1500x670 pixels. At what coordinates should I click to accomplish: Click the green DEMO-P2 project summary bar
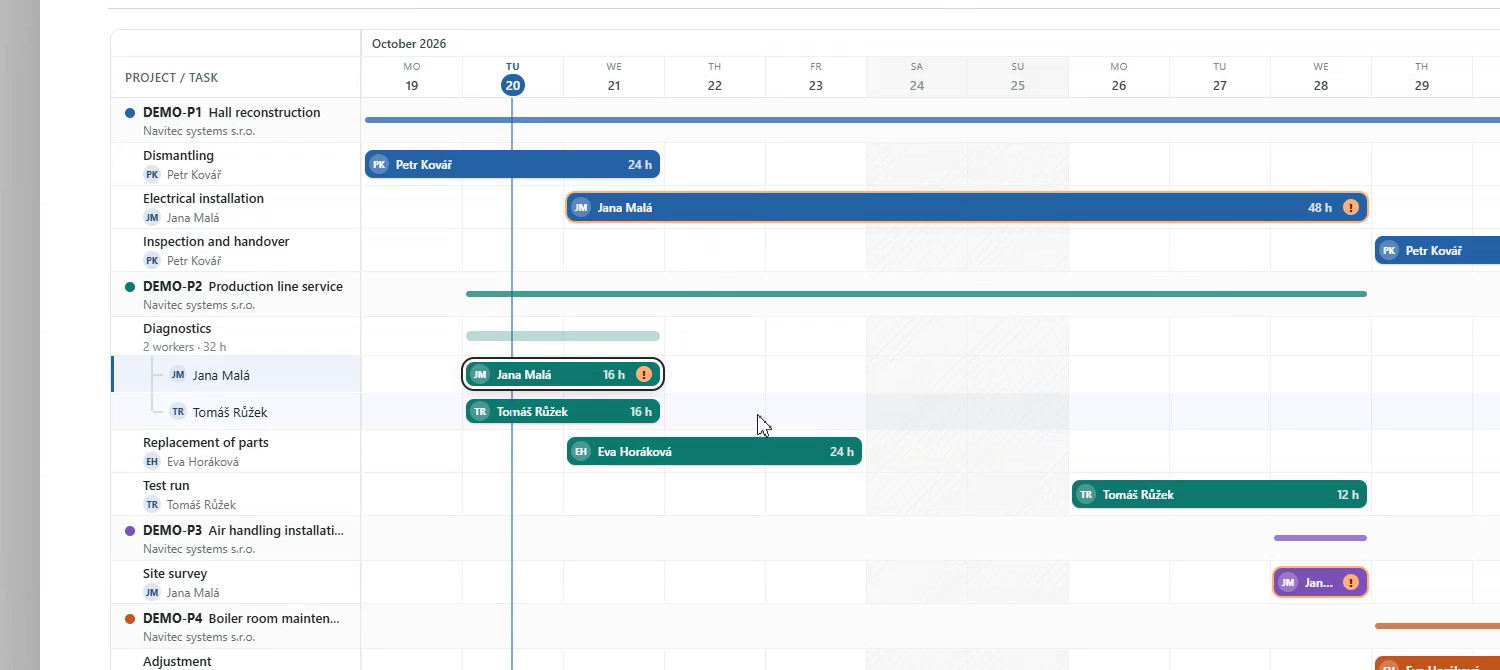click(916, 294)
